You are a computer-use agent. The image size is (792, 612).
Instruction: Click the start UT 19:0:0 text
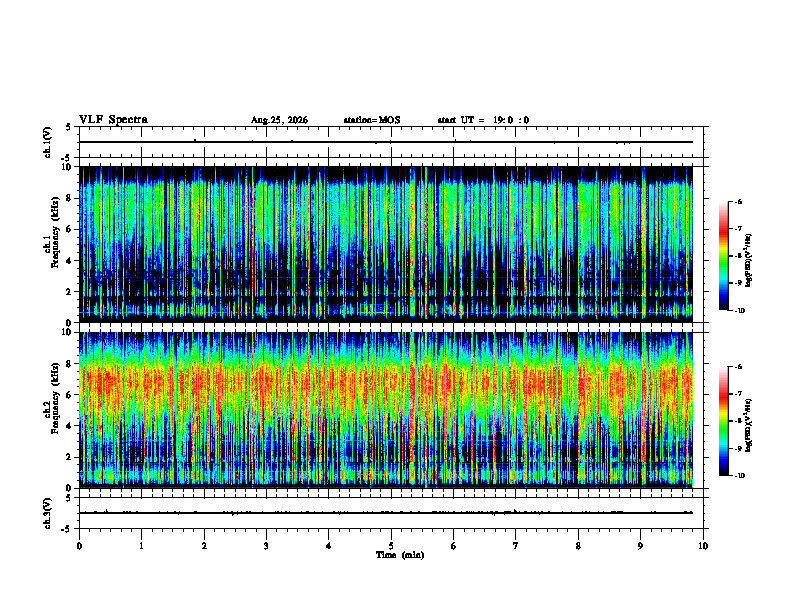coord(483,120)
